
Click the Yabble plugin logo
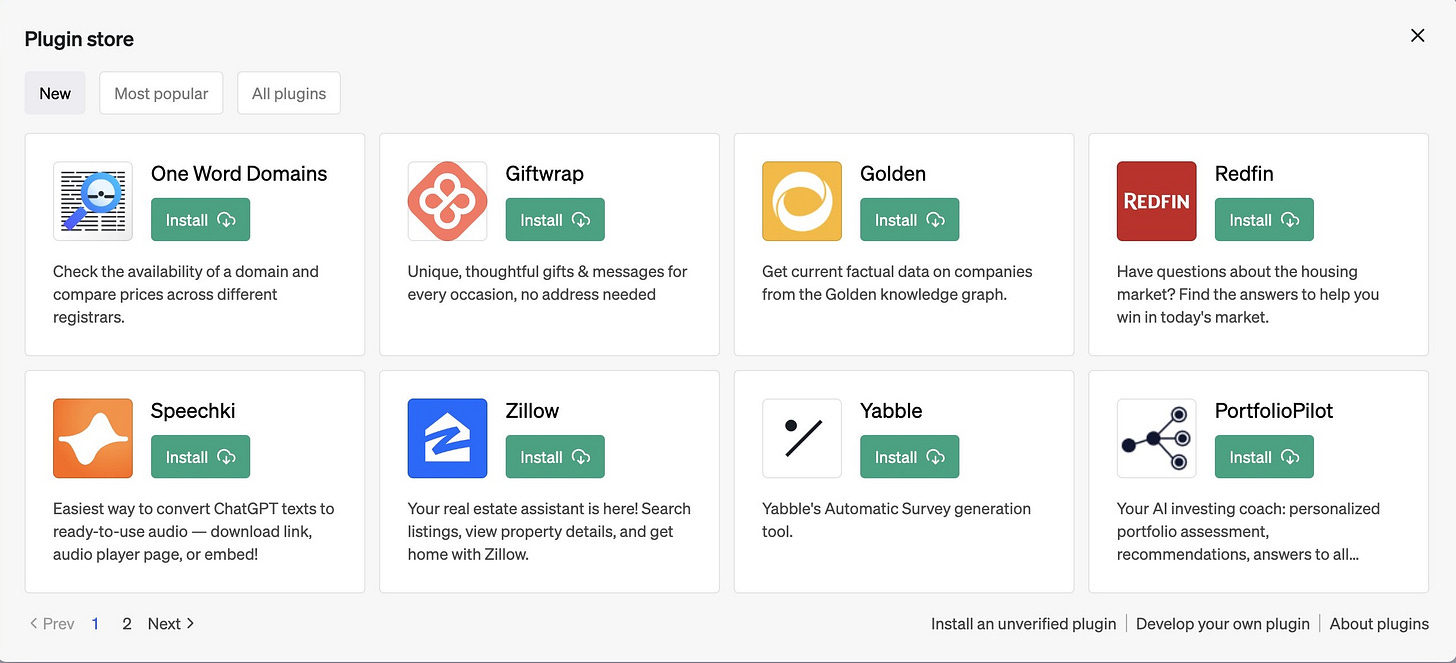(802, 438)
